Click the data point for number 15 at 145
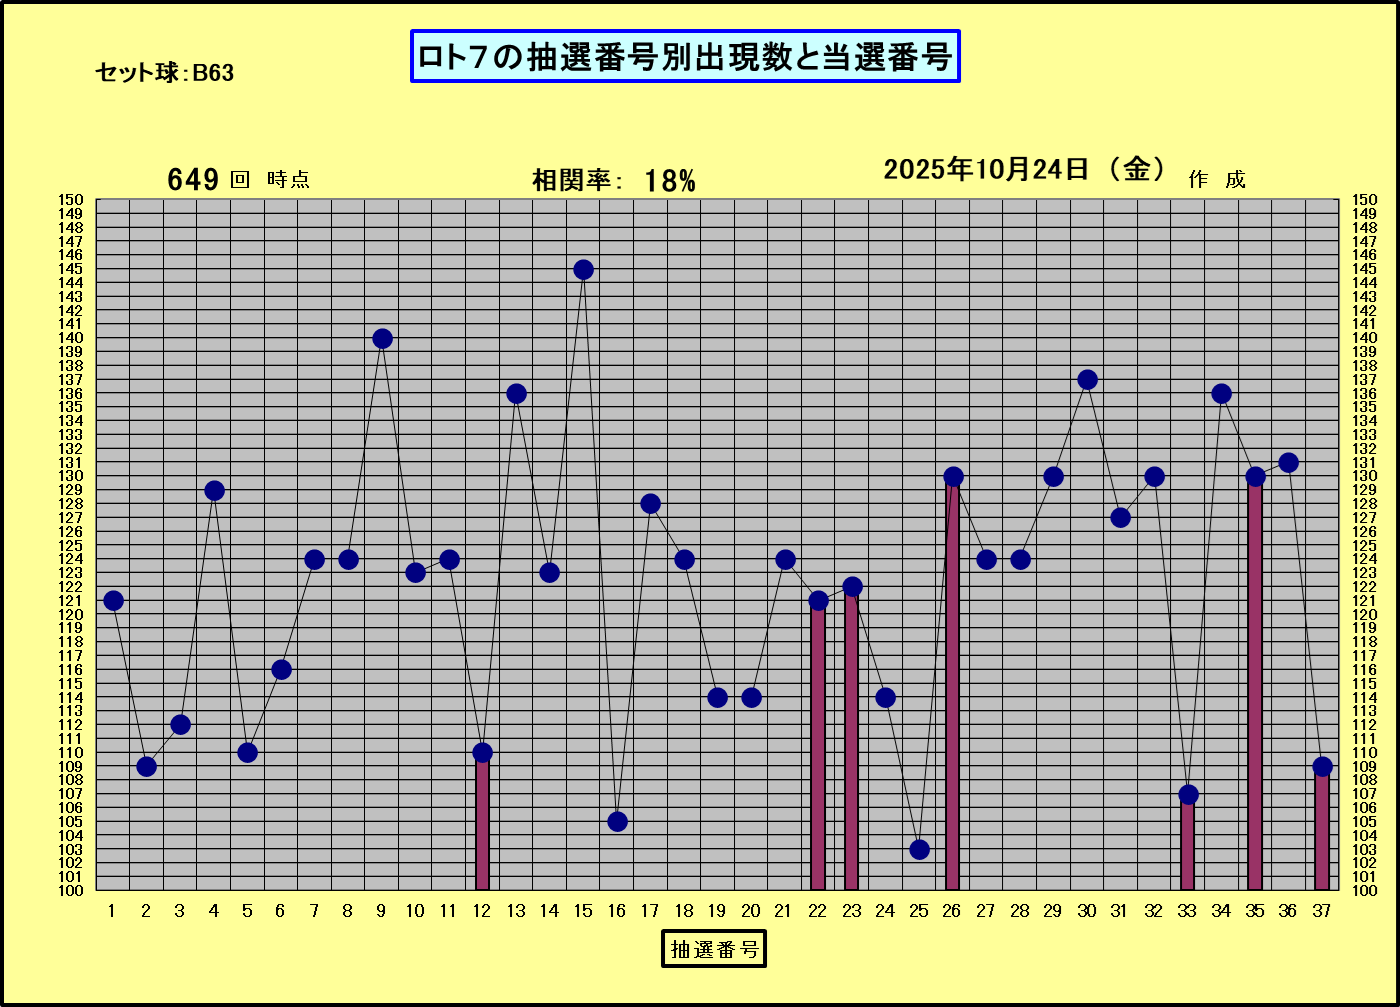The image size is (1400, 1007). (583, 270)
